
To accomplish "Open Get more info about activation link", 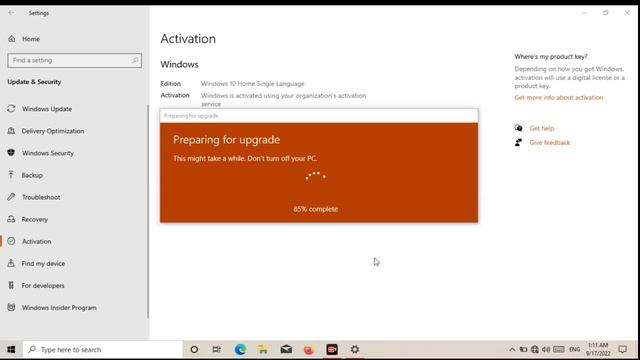I will 558,98.
